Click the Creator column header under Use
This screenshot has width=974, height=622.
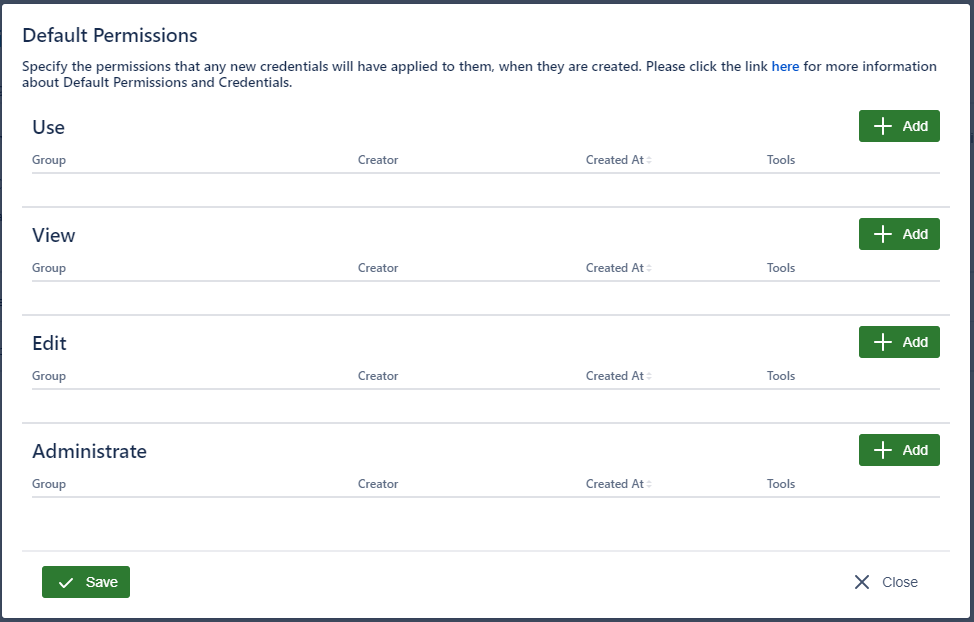[x=378, y=160]
